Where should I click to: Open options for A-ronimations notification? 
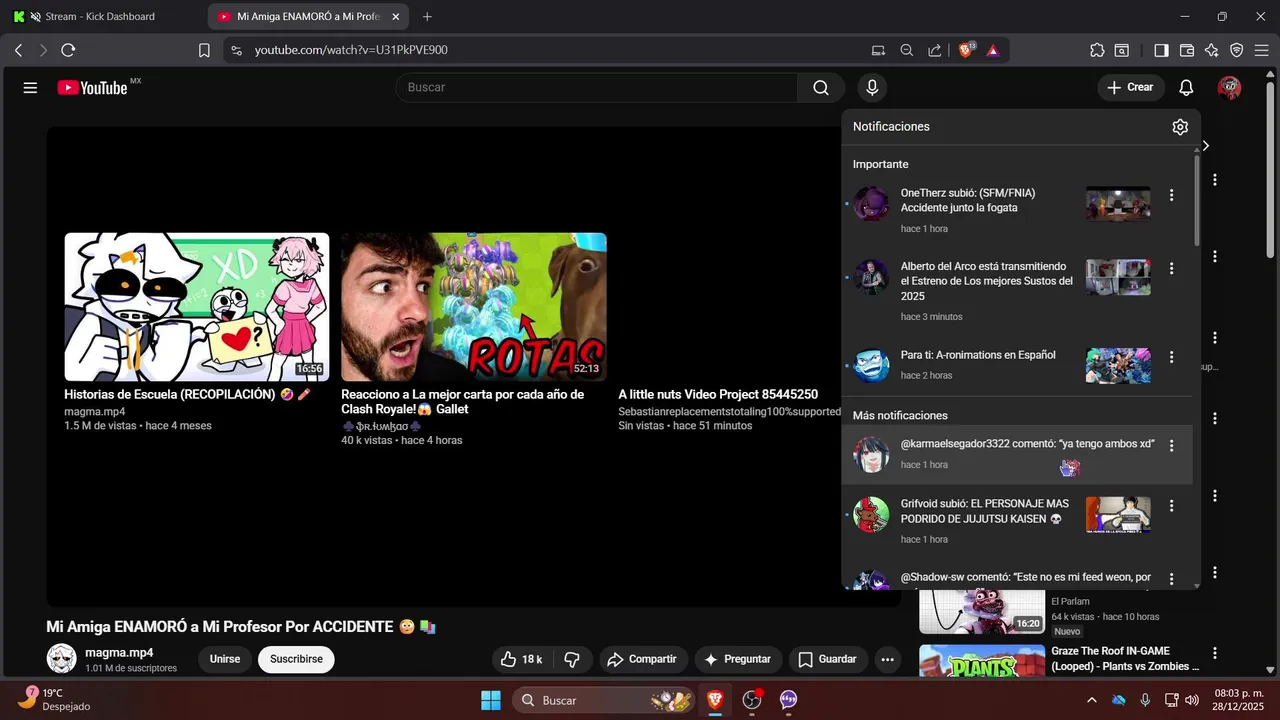tap(1171, 357)
